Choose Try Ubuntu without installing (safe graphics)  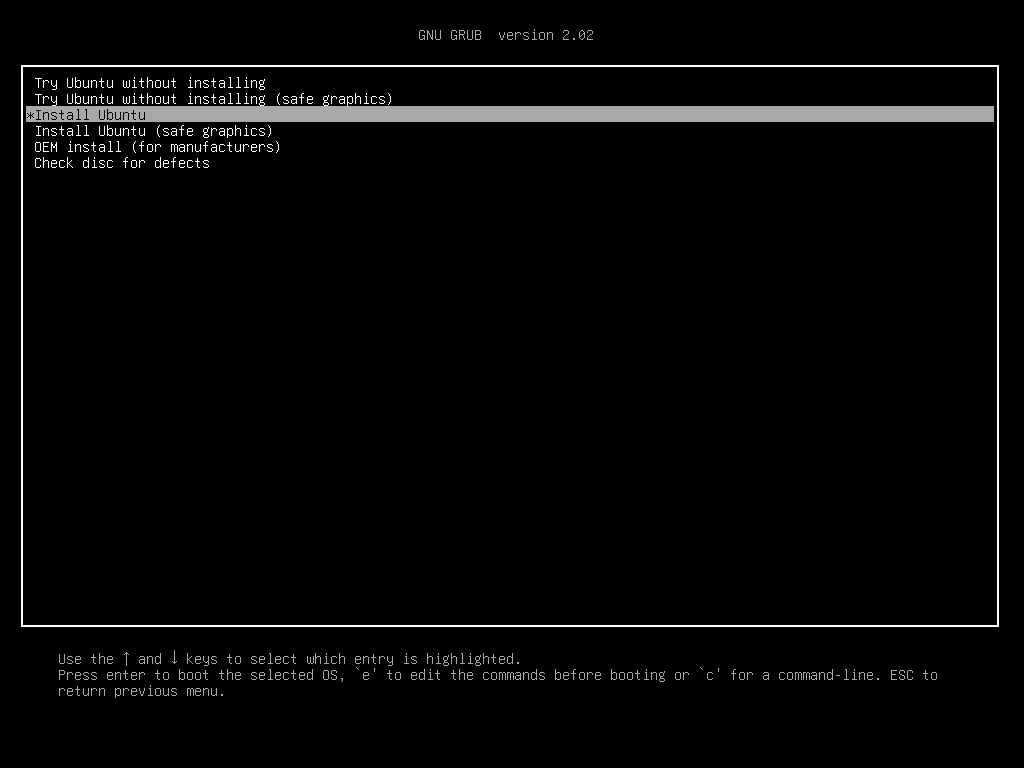[213, 99]
